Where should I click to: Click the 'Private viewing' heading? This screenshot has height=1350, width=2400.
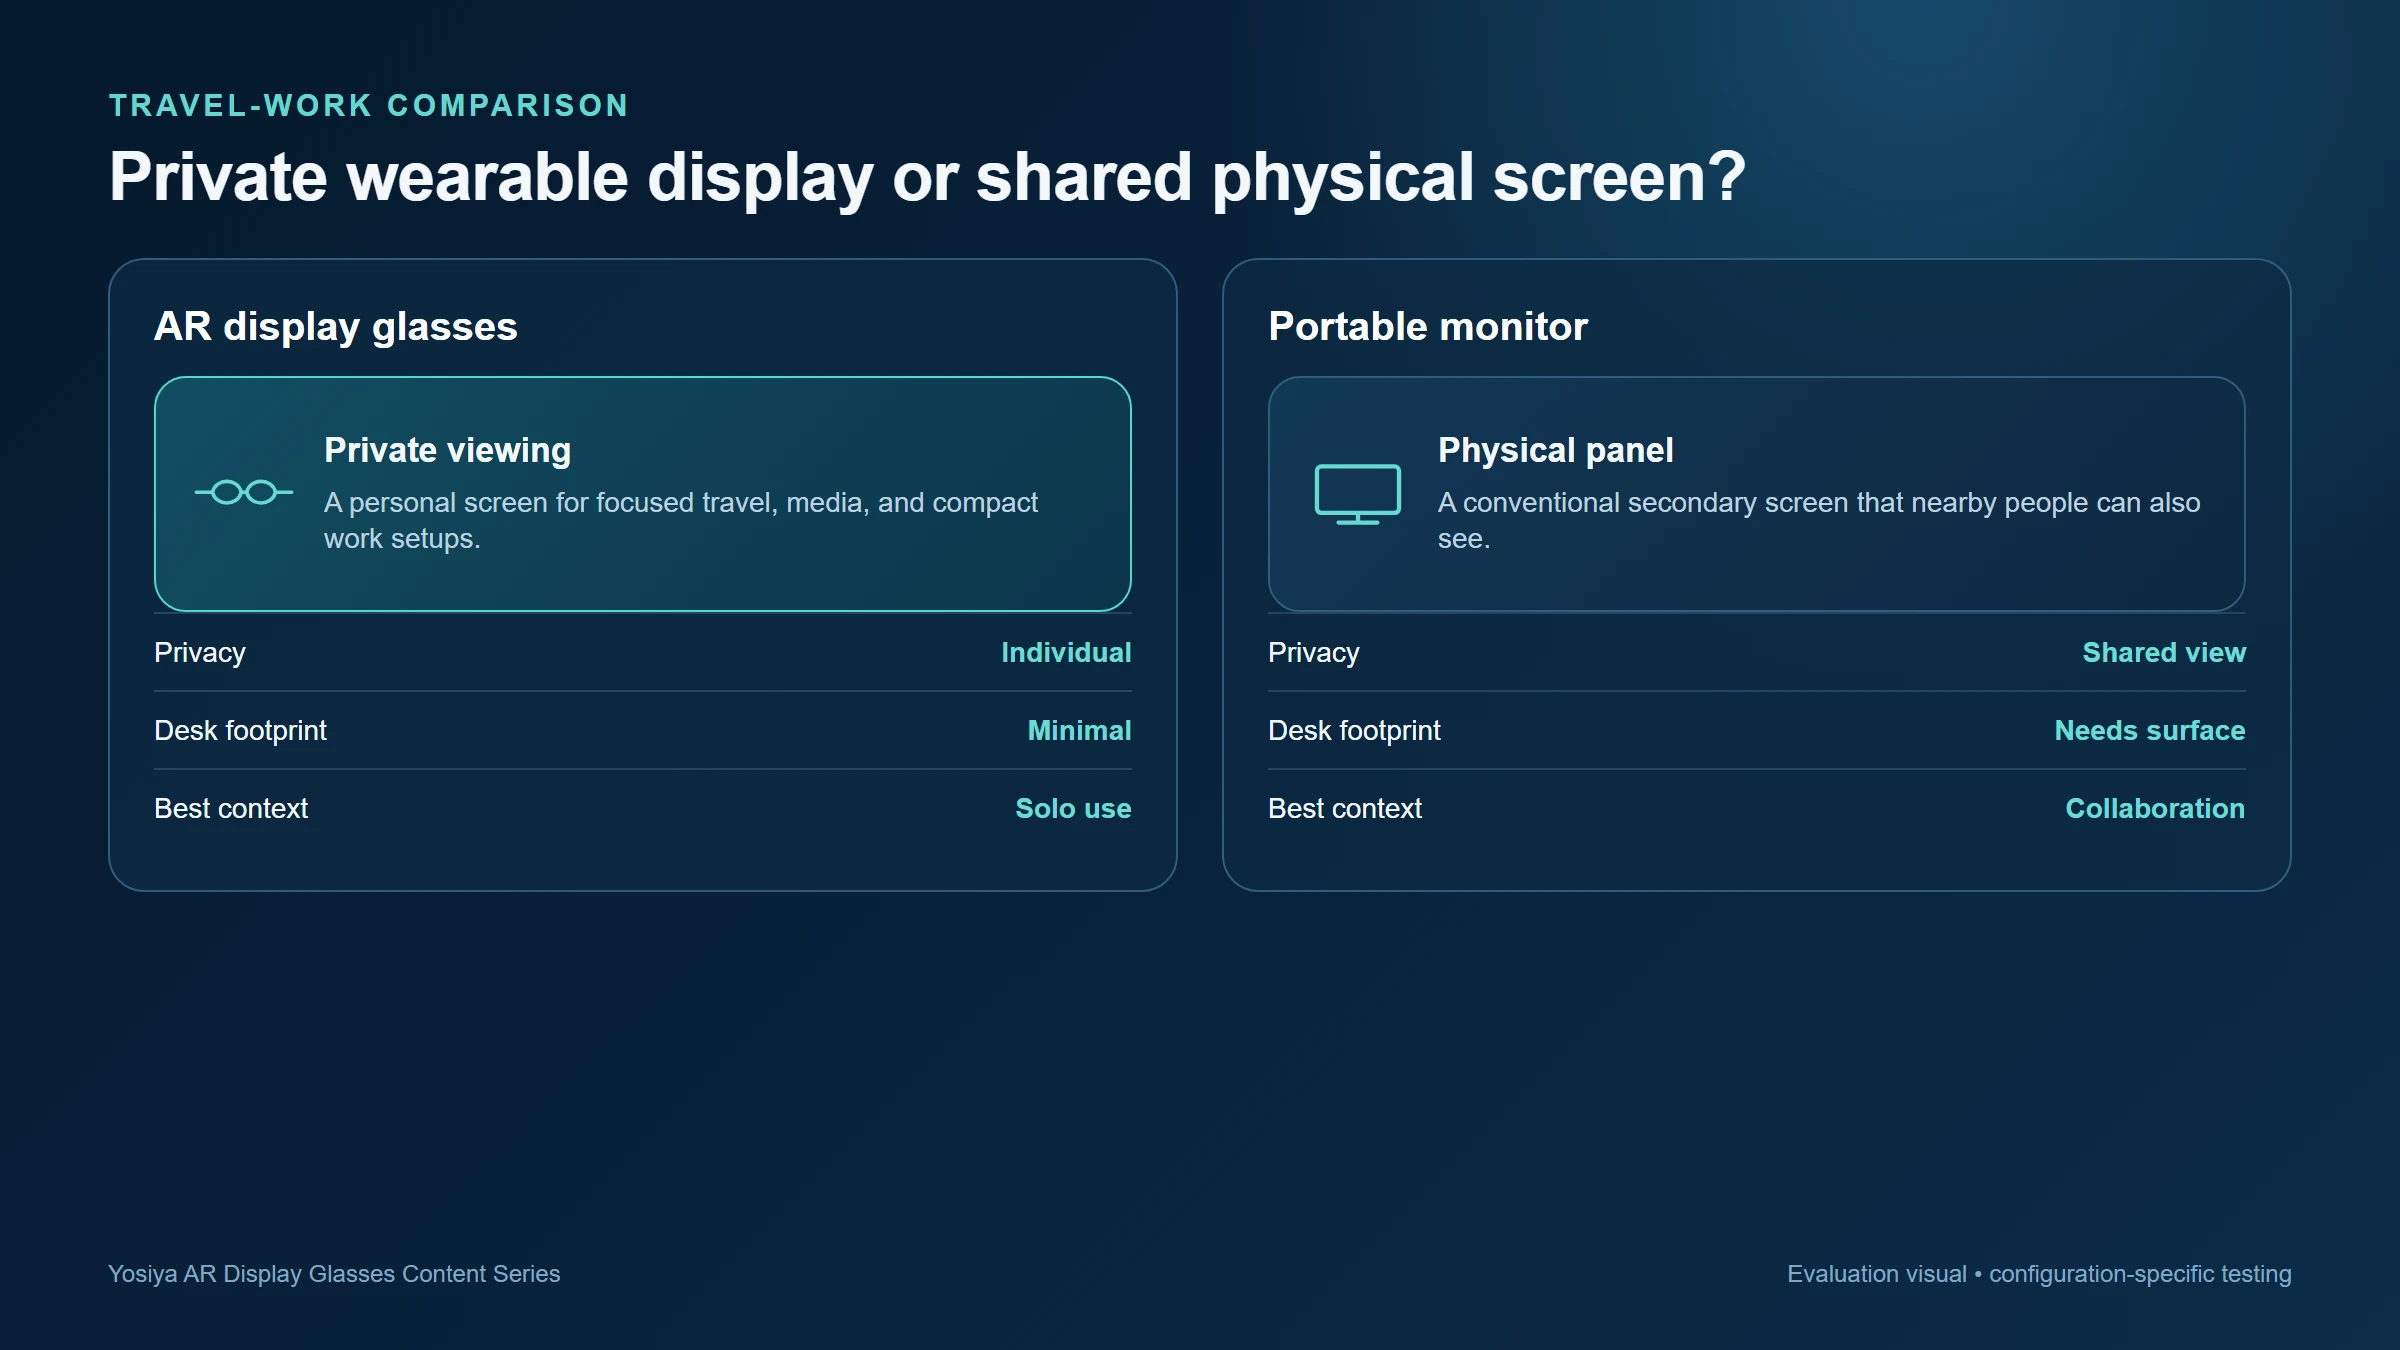coord(447,450)
